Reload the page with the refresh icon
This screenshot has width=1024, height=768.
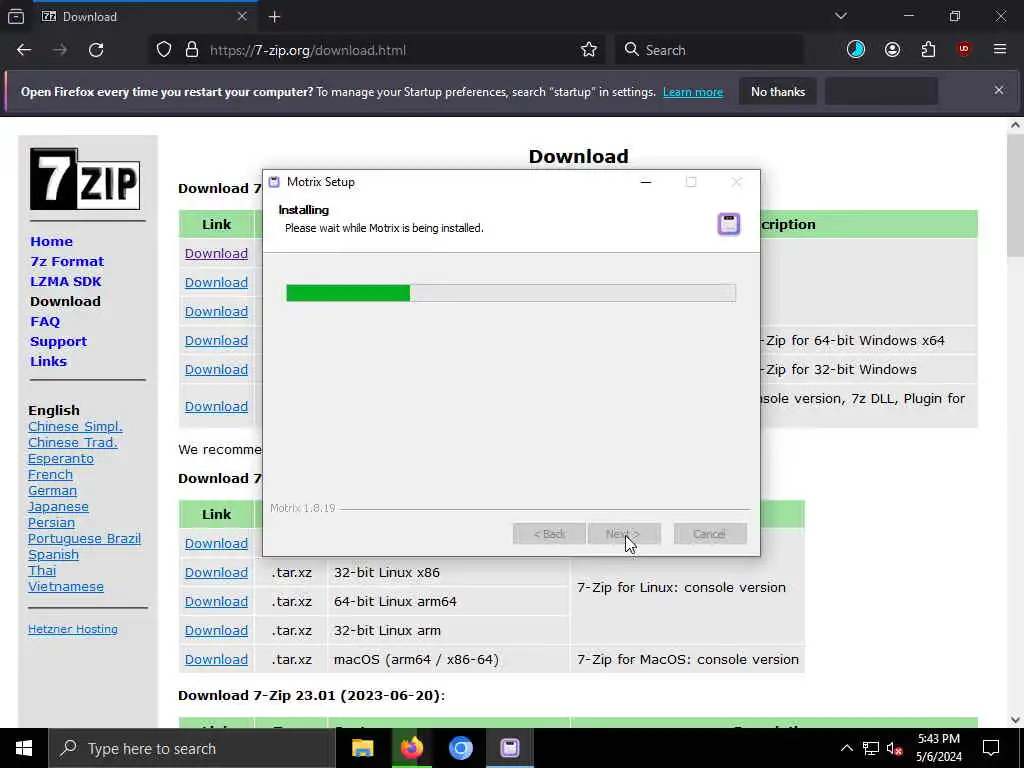point(96,50)
